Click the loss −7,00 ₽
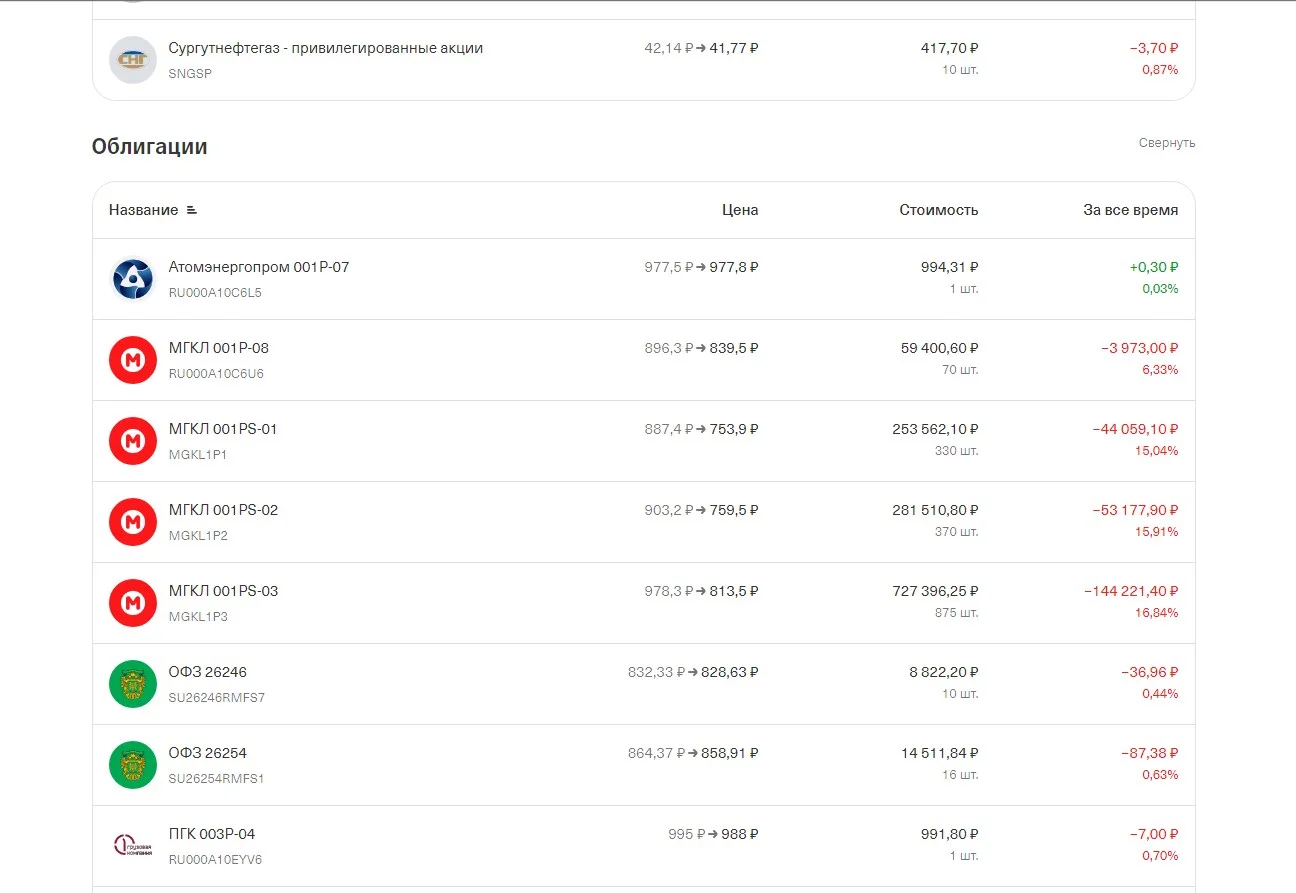 click(x=1155, y=834)
